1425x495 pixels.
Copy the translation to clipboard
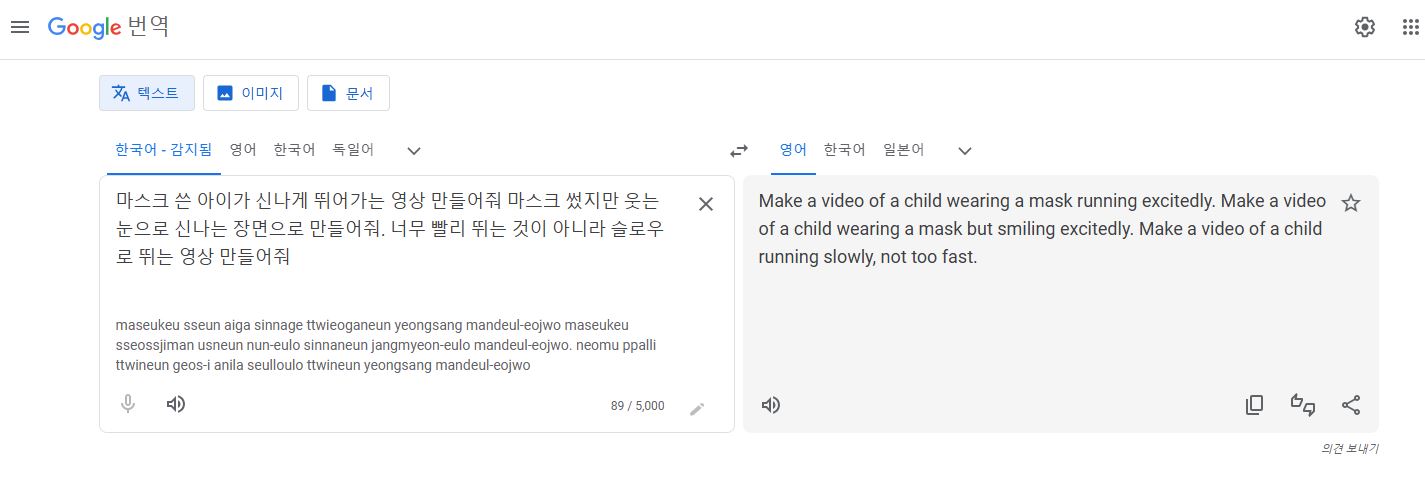pyautogui.click(x=1254, y=405)
